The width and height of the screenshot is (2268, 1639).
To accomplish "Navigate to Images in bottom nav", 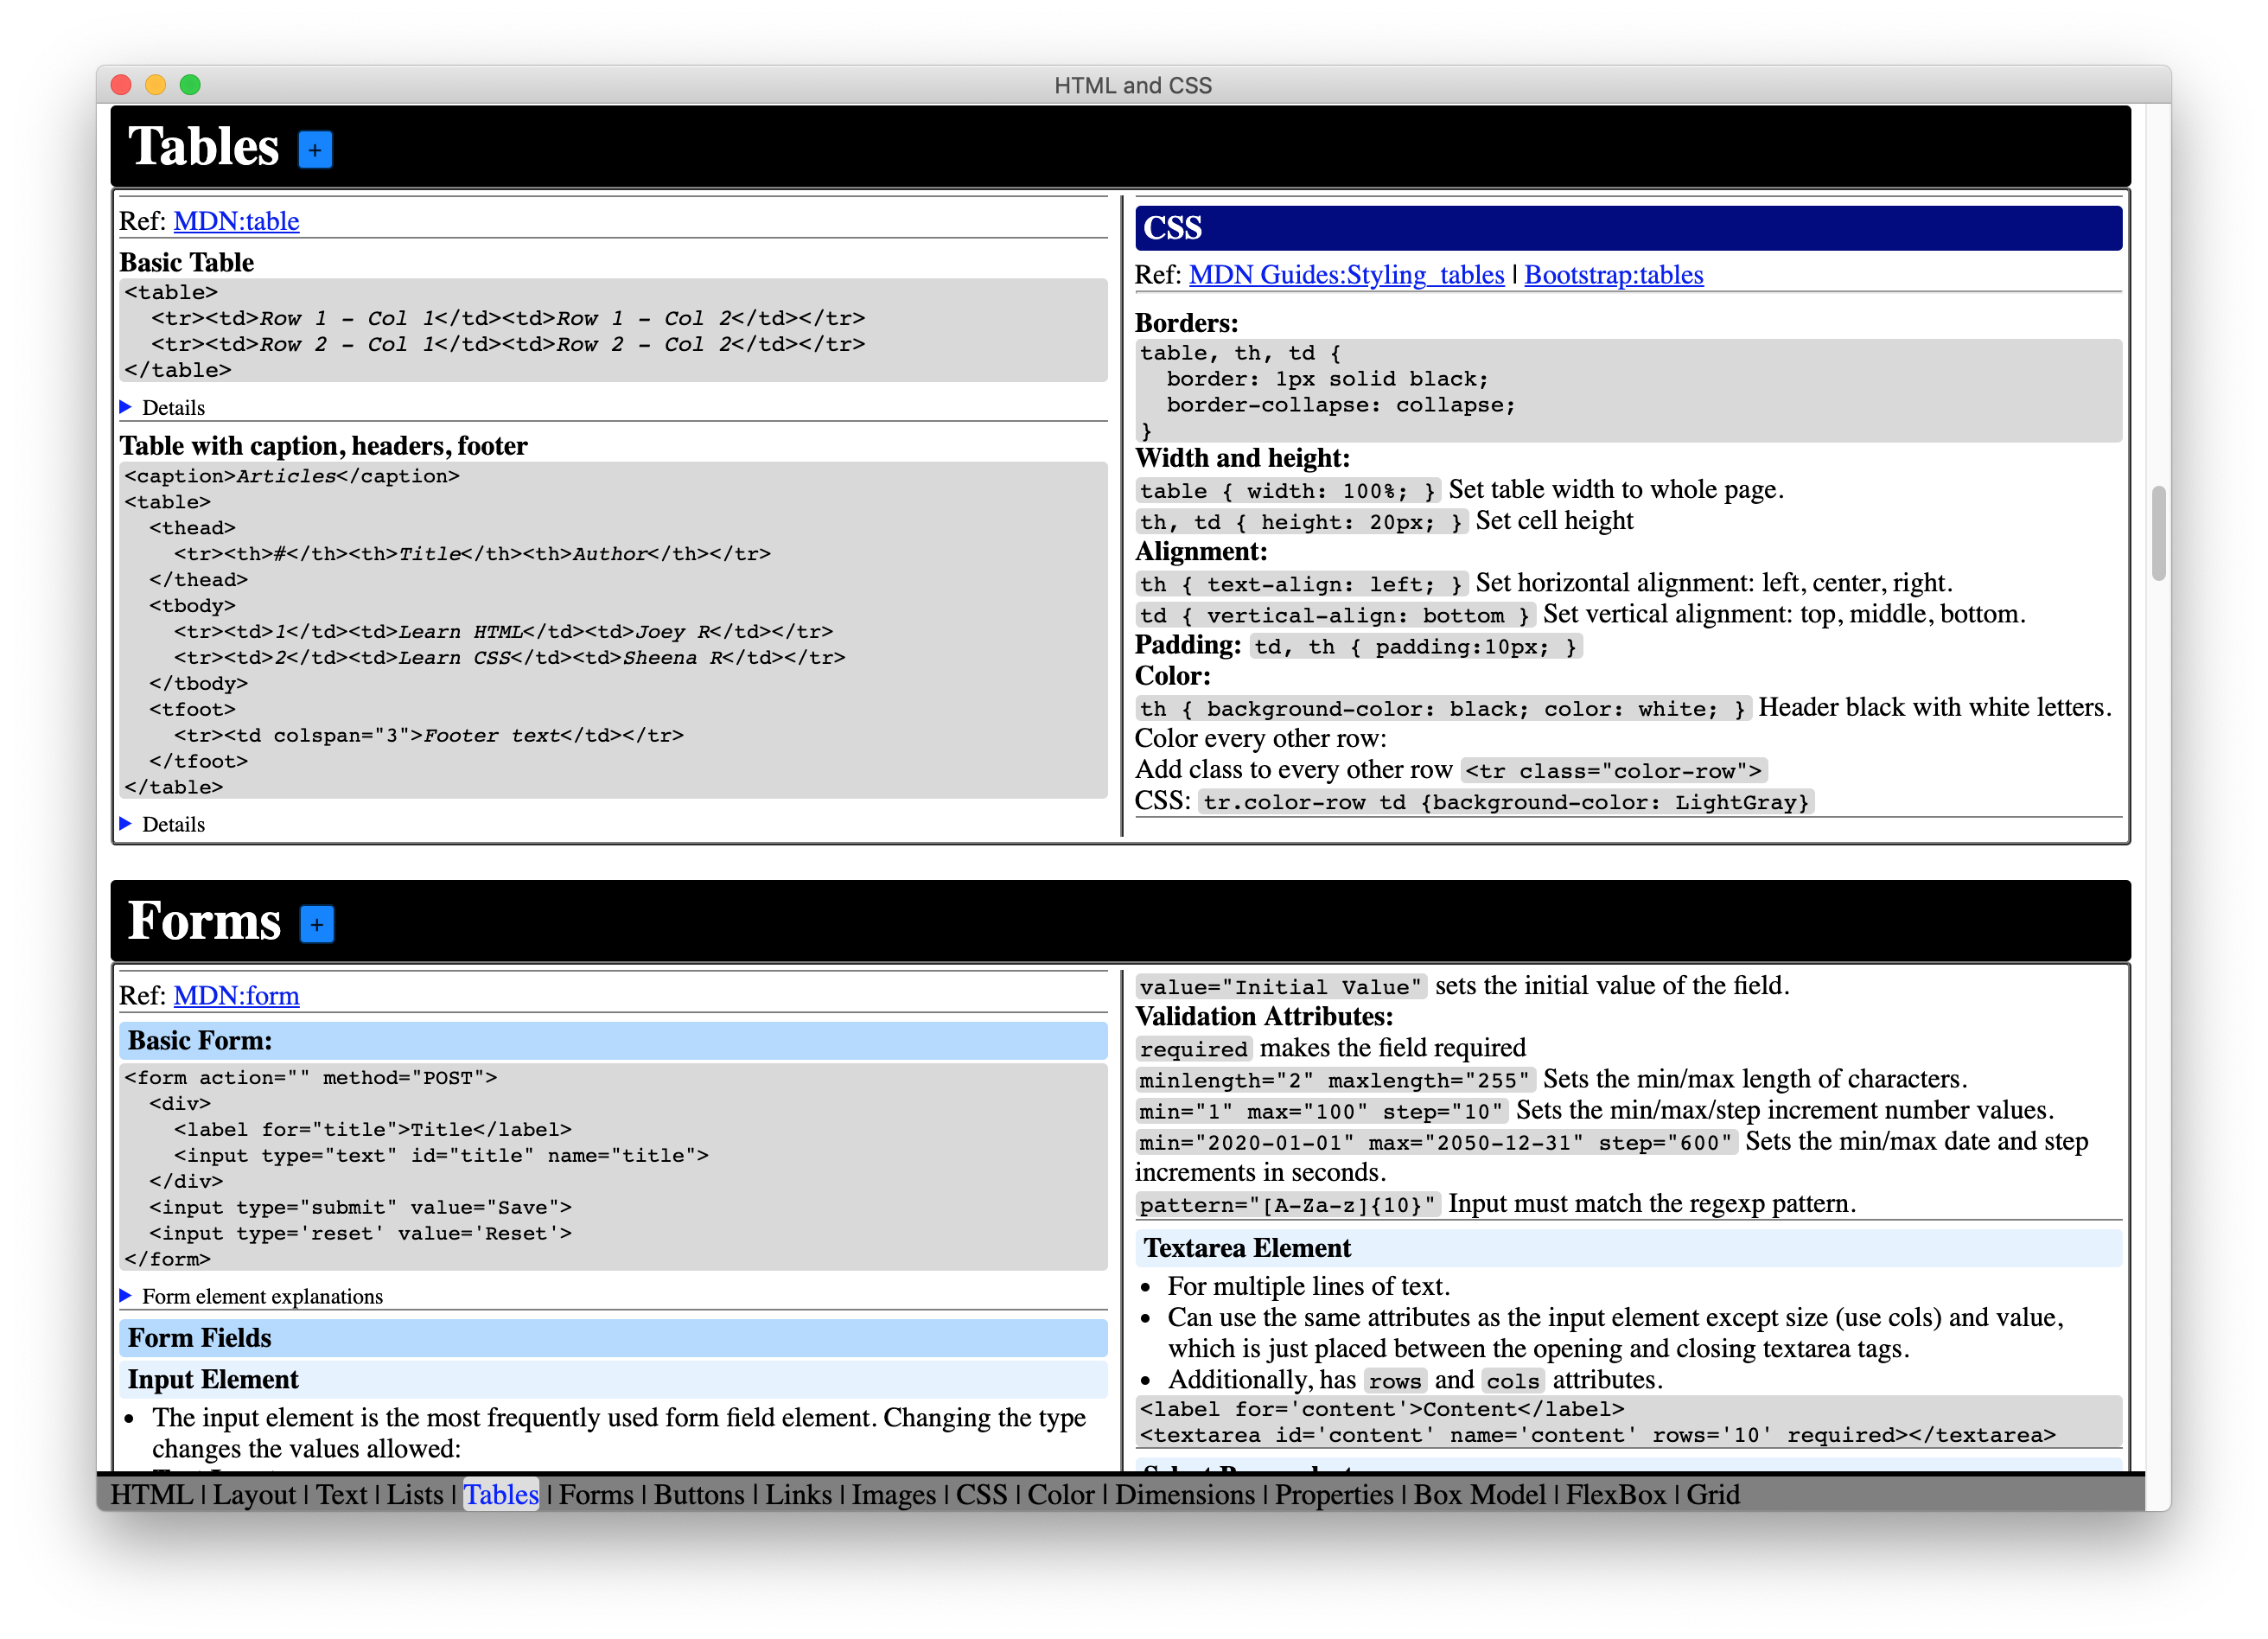I will pyautogui.click(x=893, y=1494).
